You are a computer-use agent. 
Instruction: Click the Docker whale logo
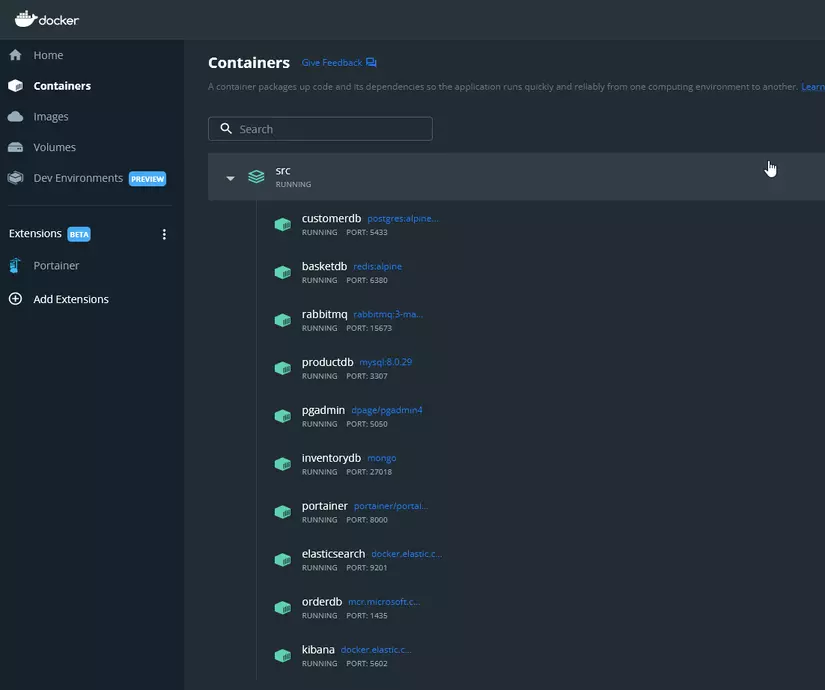[25, 19]
